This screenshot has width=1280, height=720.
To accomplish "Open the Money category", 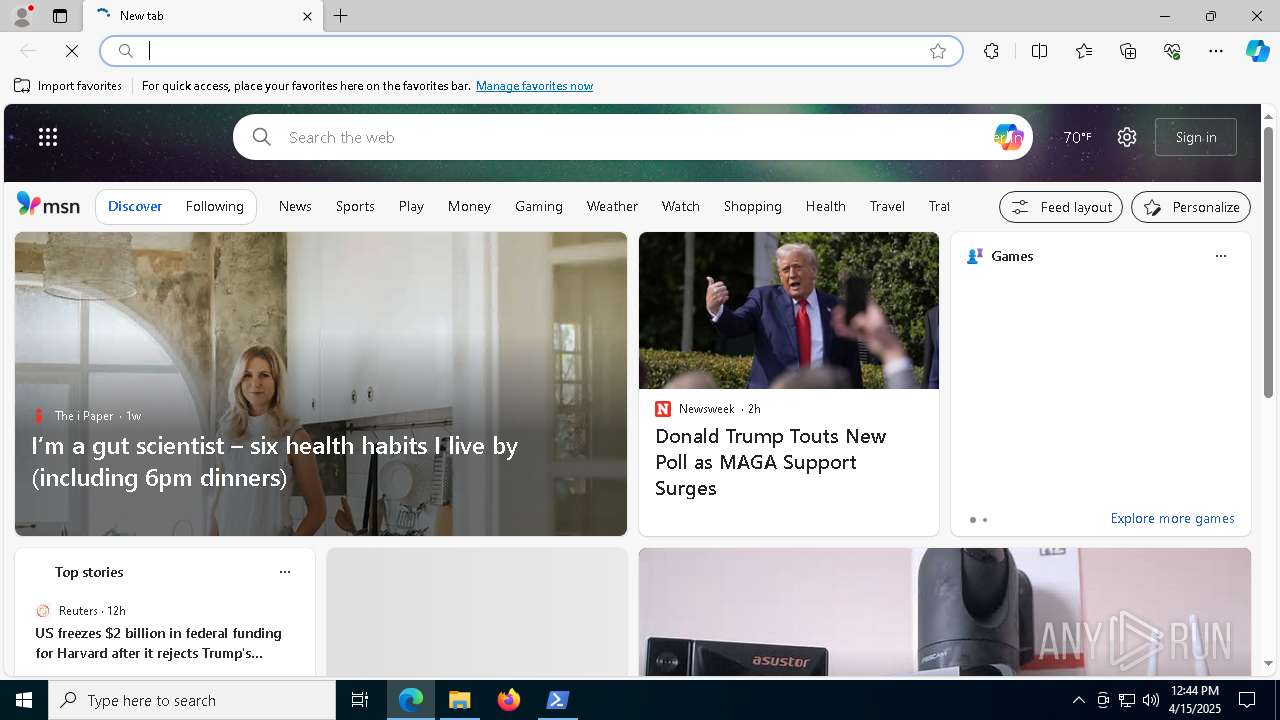I will click(469, 206).
